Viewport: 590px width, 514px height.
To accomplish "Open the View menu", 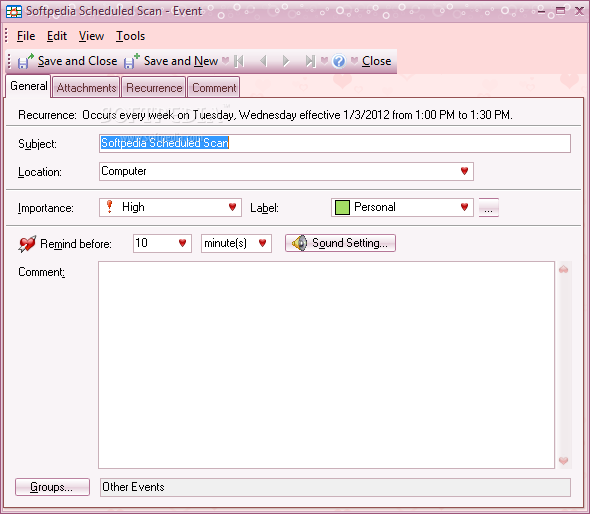I will pos(91,36).
